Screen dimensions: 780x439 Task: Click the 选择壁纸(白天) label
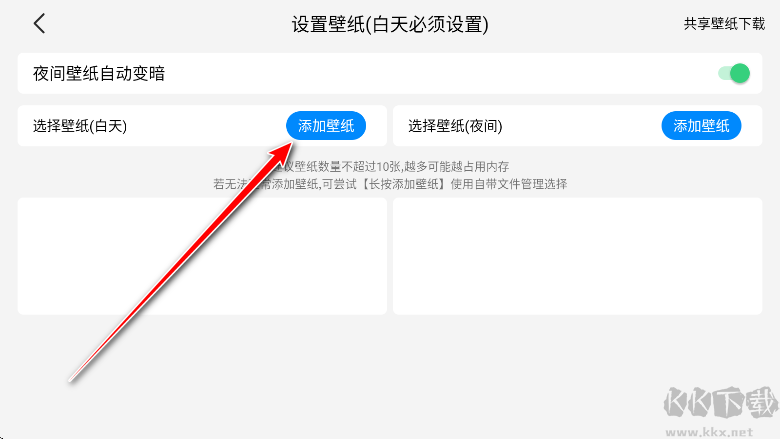[x=80, y=126]
